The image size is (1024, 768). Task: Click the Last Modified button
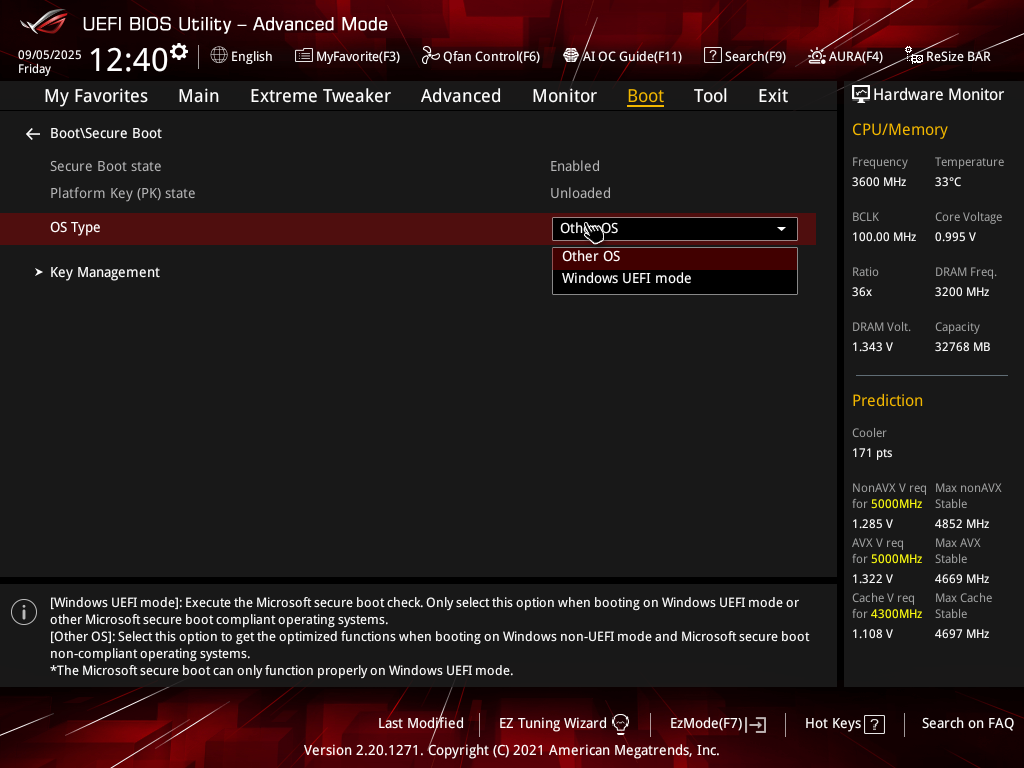point(421,724)
